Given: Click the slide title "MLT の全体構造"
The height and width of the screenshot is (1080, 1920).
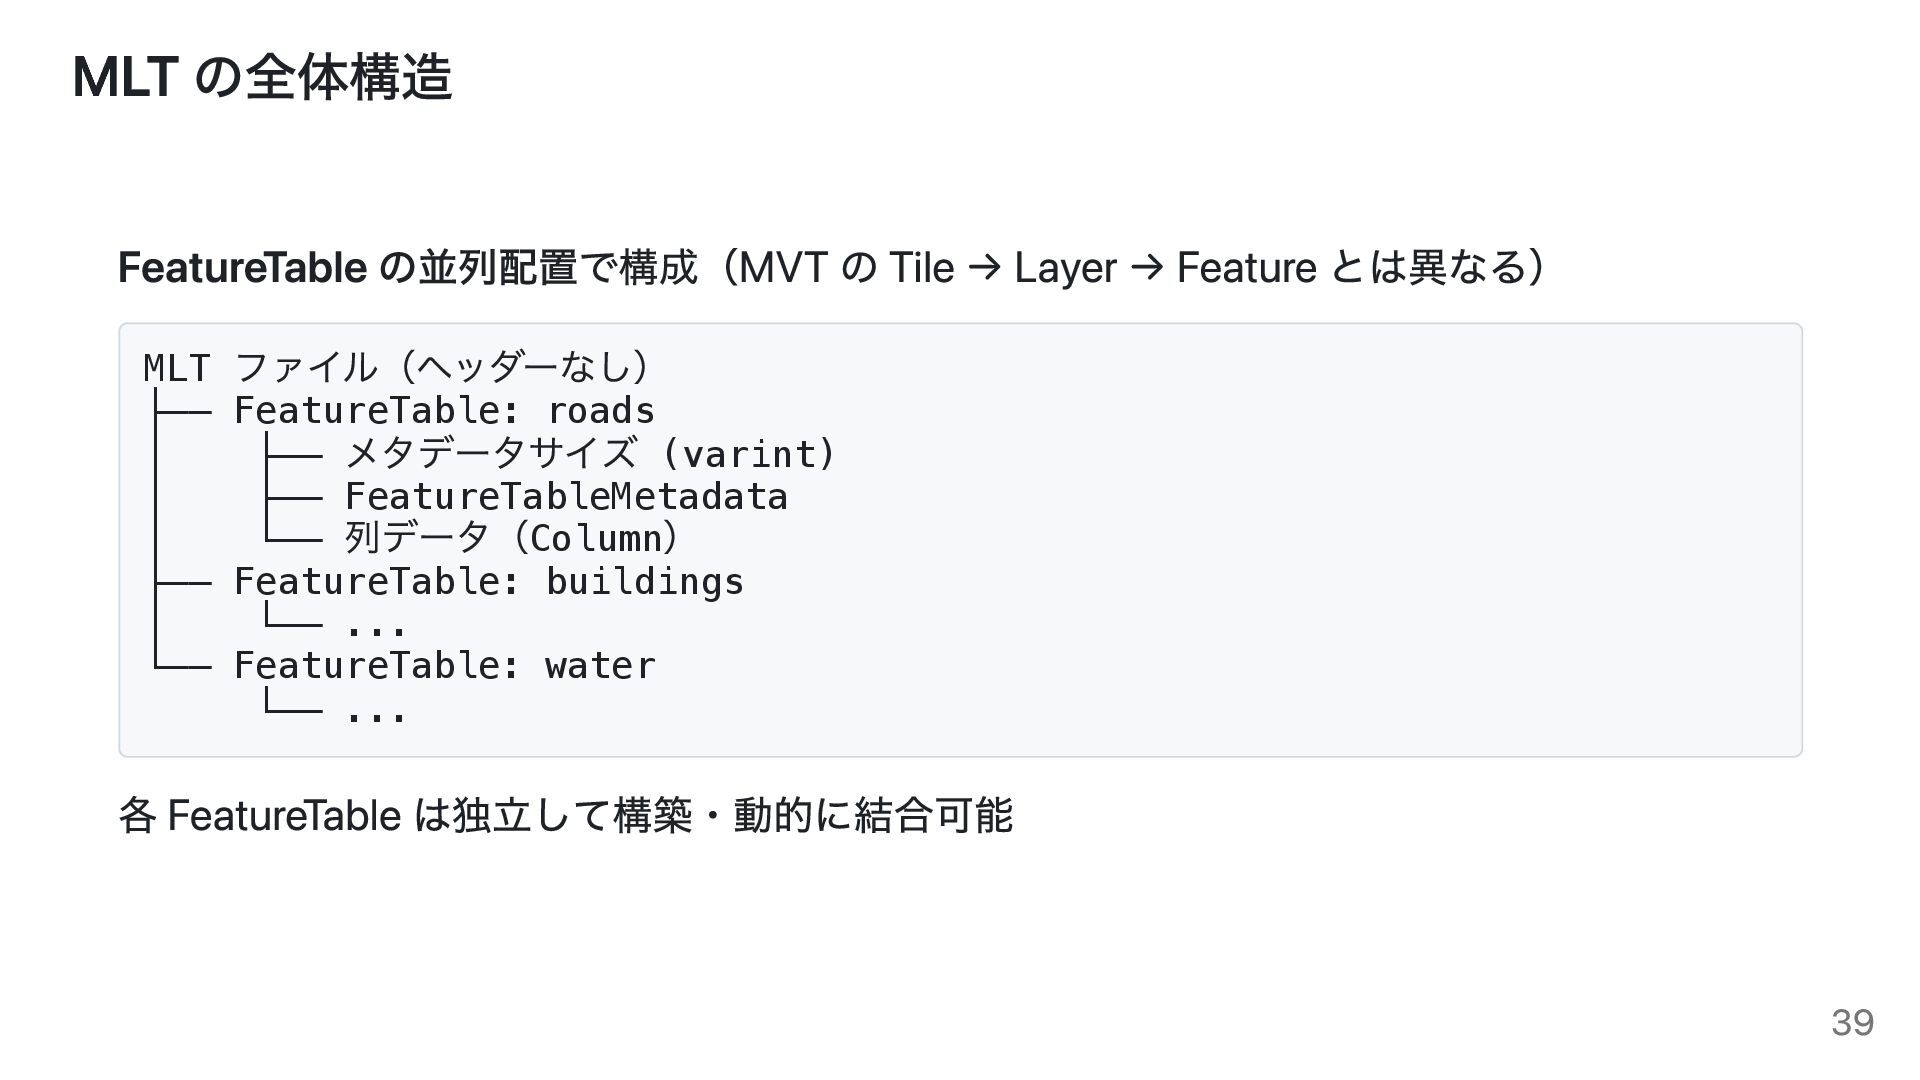Looking at the screenshot, I should click(262, 78).
